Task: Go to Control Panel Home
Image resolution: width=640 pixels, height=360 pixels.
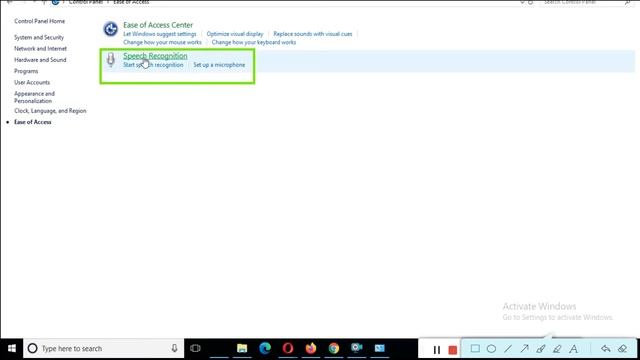Action: point(40,21)
